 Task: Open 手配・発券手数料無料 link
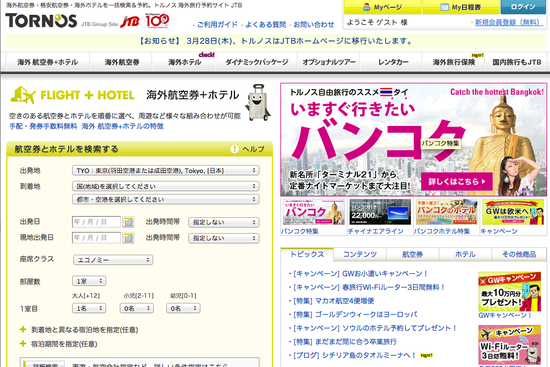[x=43, y=126]
